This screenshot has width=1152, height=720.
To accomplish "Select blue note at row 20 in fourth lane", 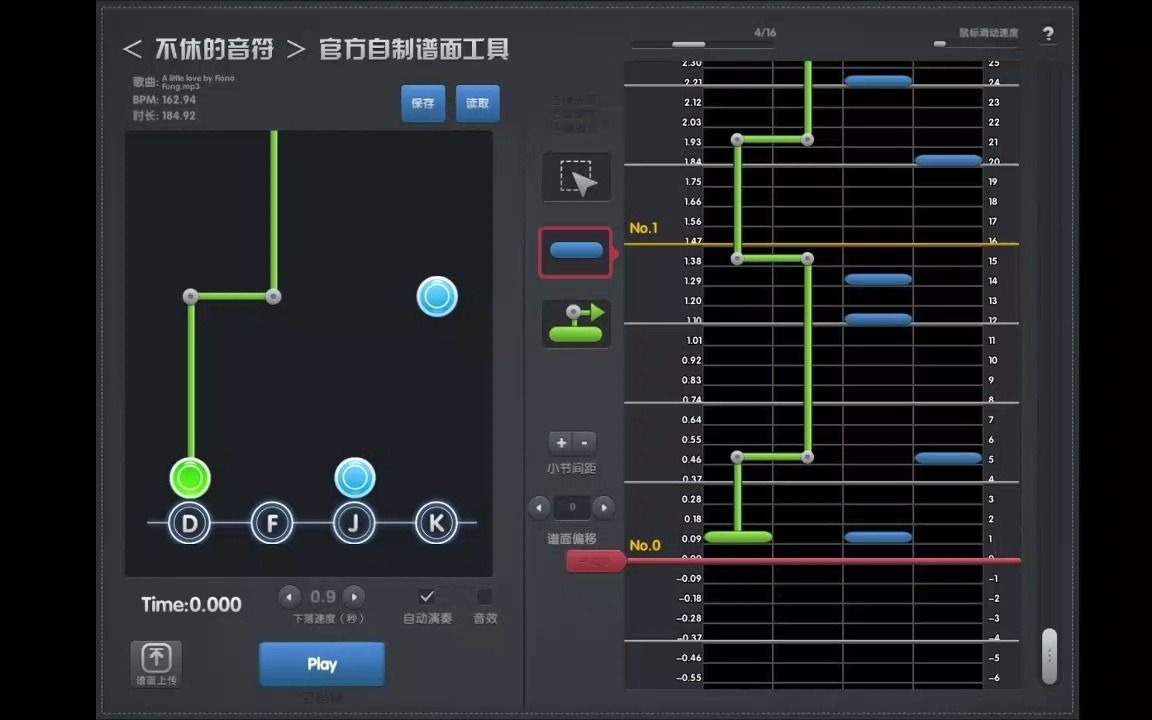I will (x=948, y=160).
